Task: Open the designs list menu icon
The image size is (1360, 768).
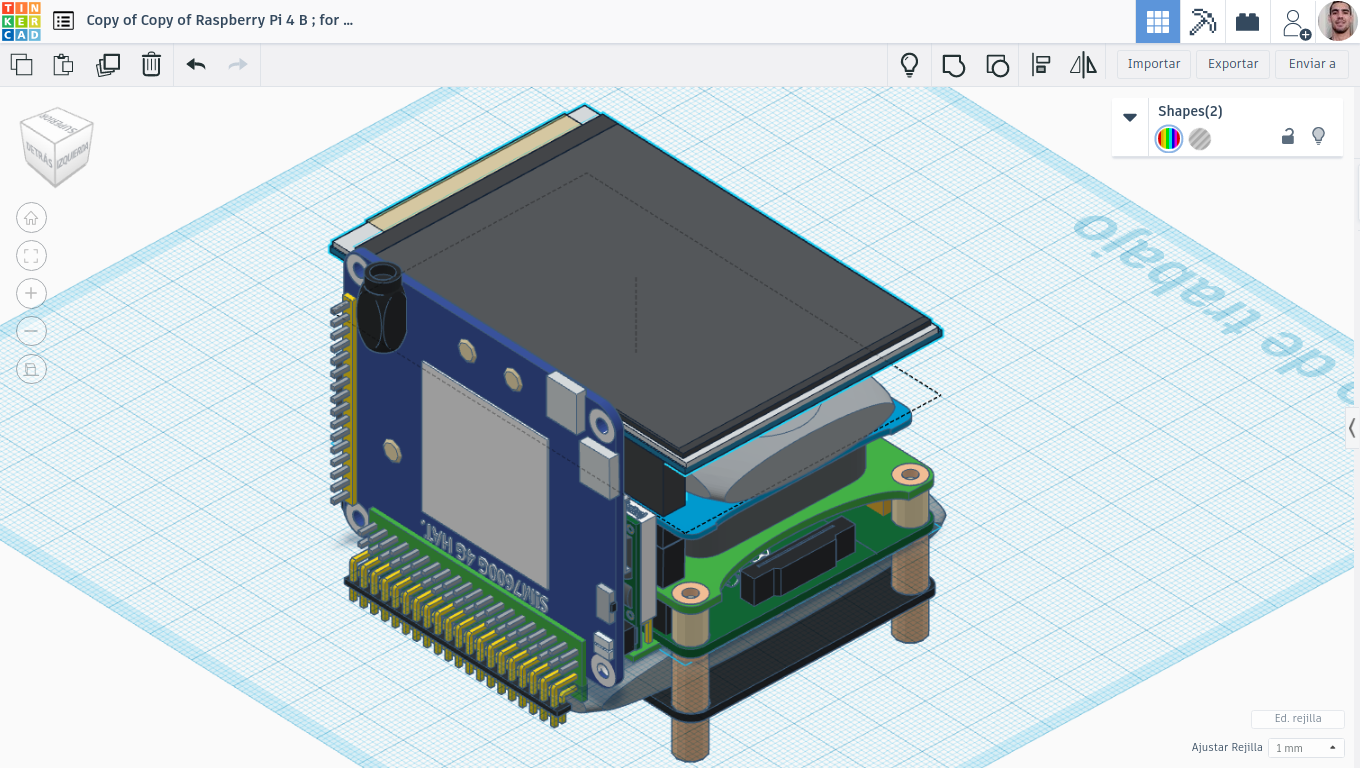Action: click(63, 21)
